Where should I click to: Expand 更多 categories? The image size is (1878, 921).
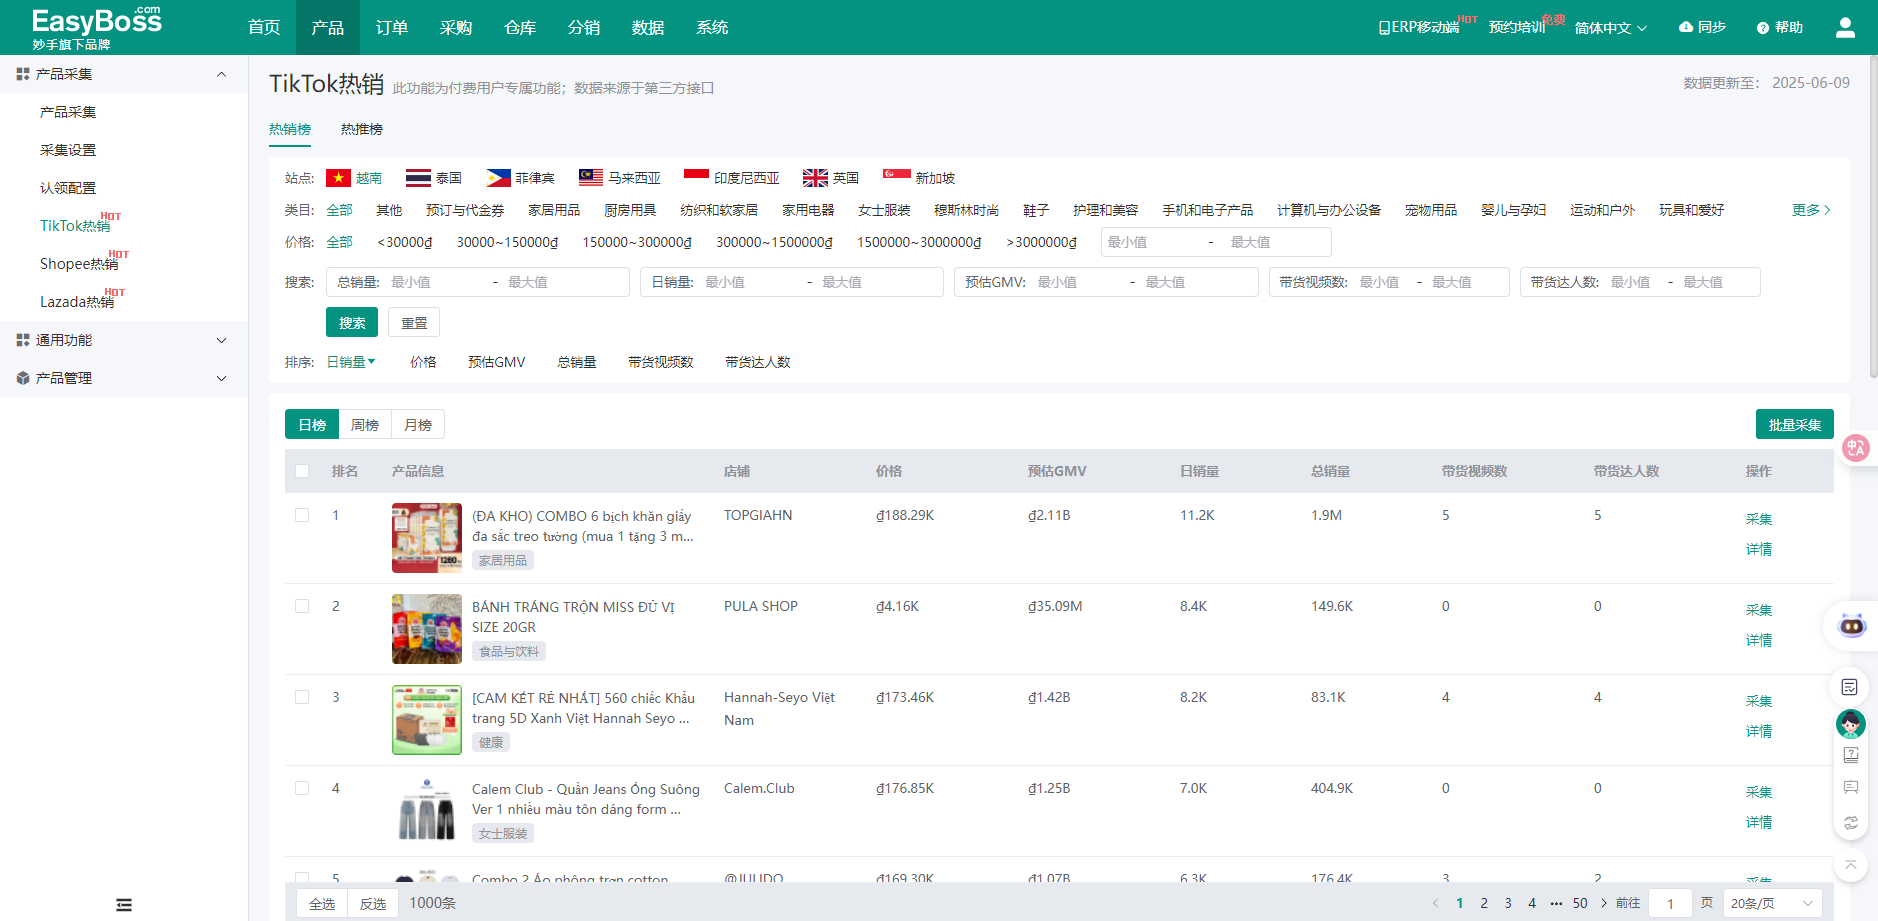coord(1811,210)
